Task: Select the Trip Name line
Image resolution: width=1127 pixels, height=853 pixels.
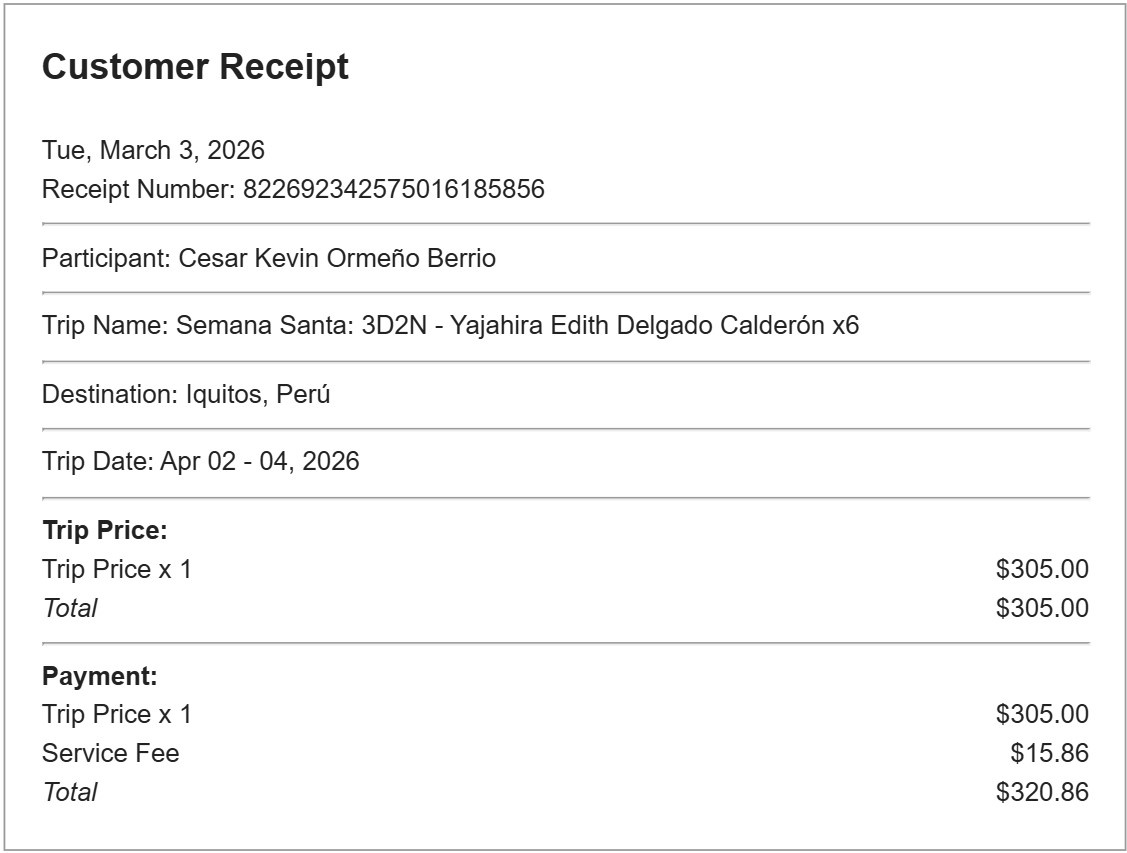Action: point(450,326)
